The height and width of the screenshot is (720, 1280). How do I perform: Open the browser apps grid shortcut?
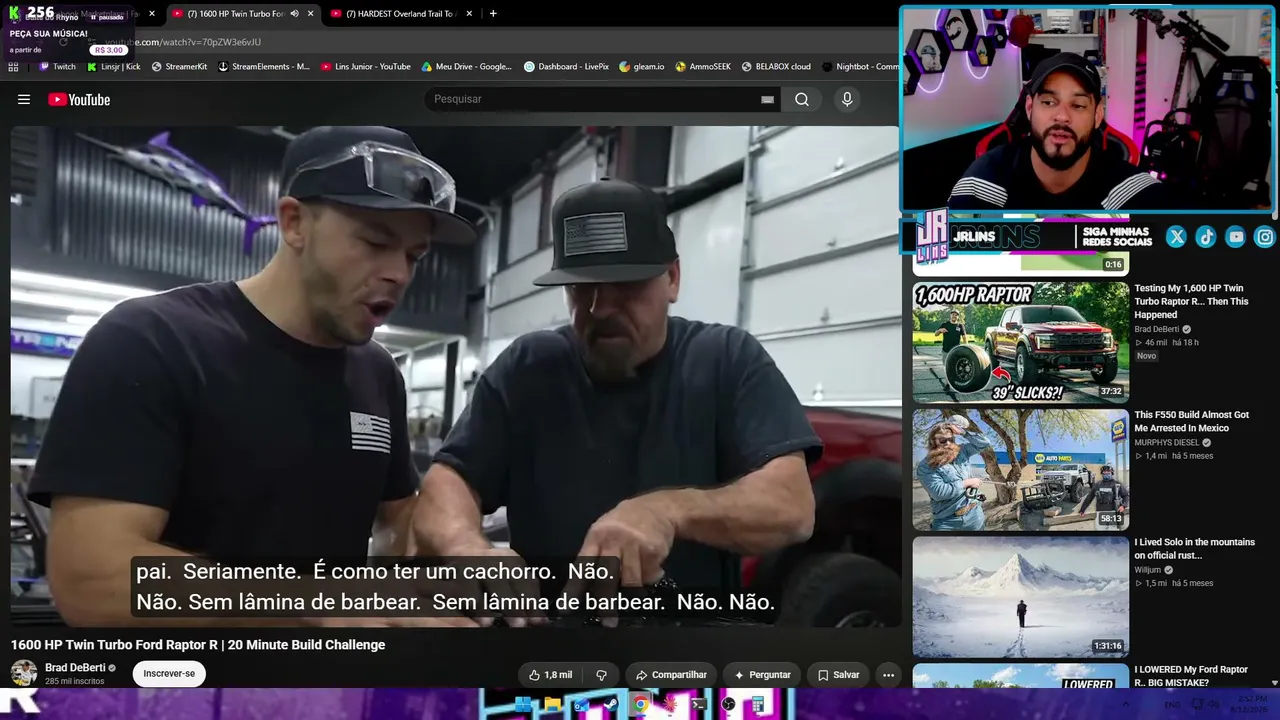[13, 67]
